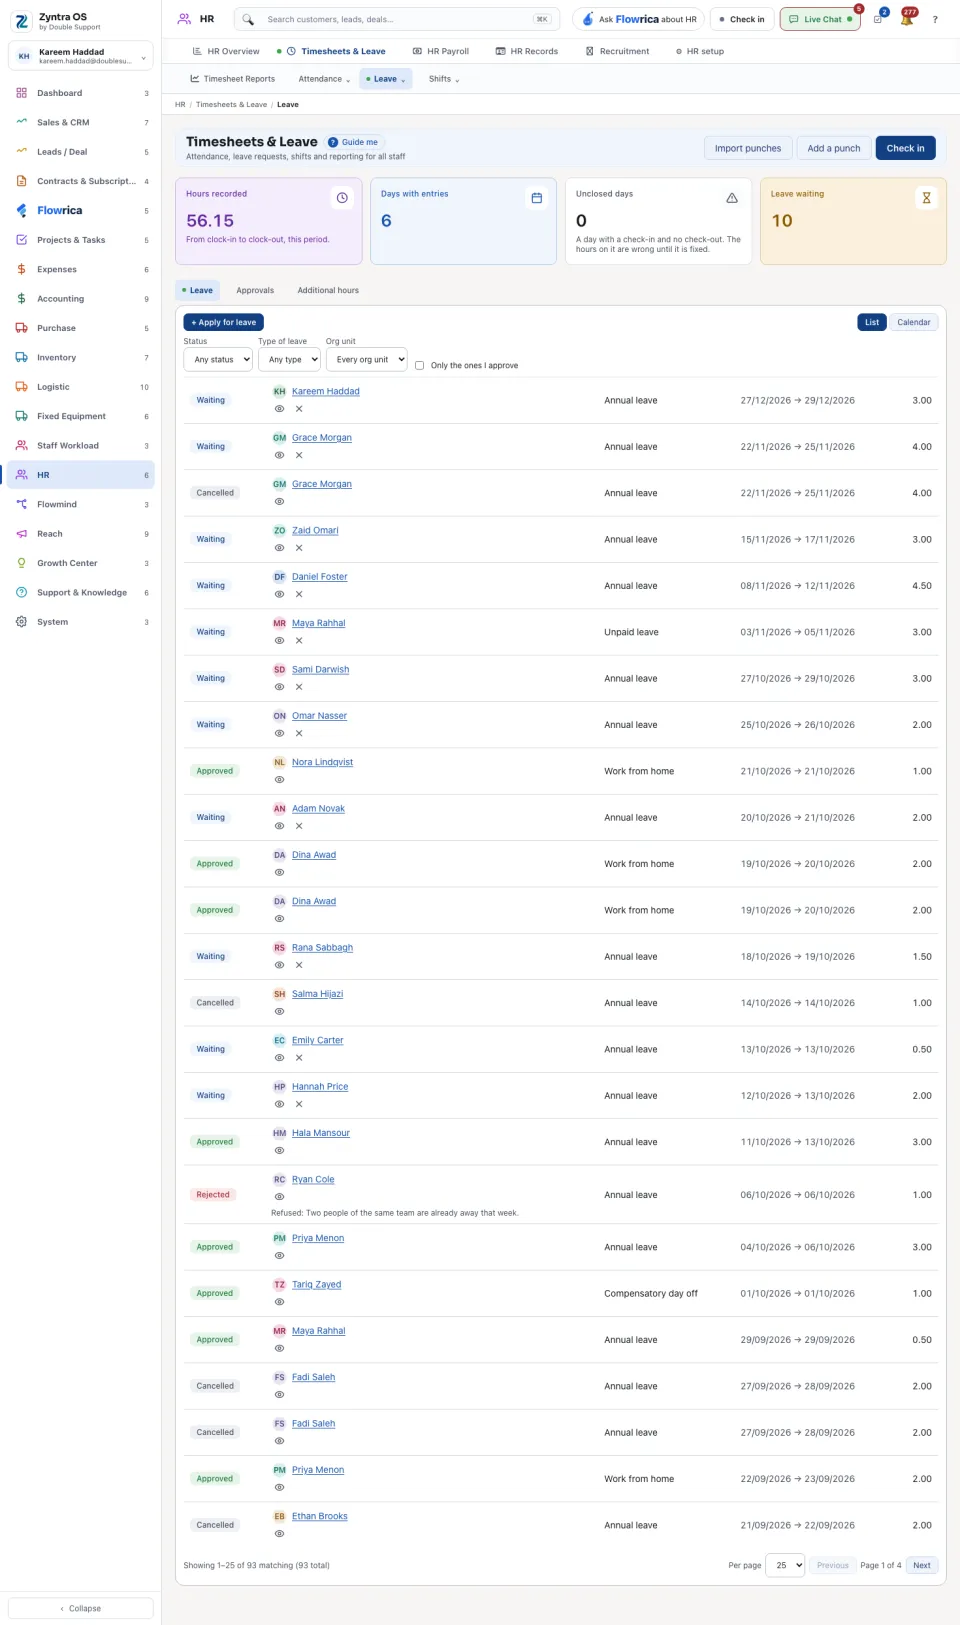The height and width of the screenshot is (1625, 960).
Task: Cancel Daniel Foster's leave with the X icon
Action: tap(299, 594)
